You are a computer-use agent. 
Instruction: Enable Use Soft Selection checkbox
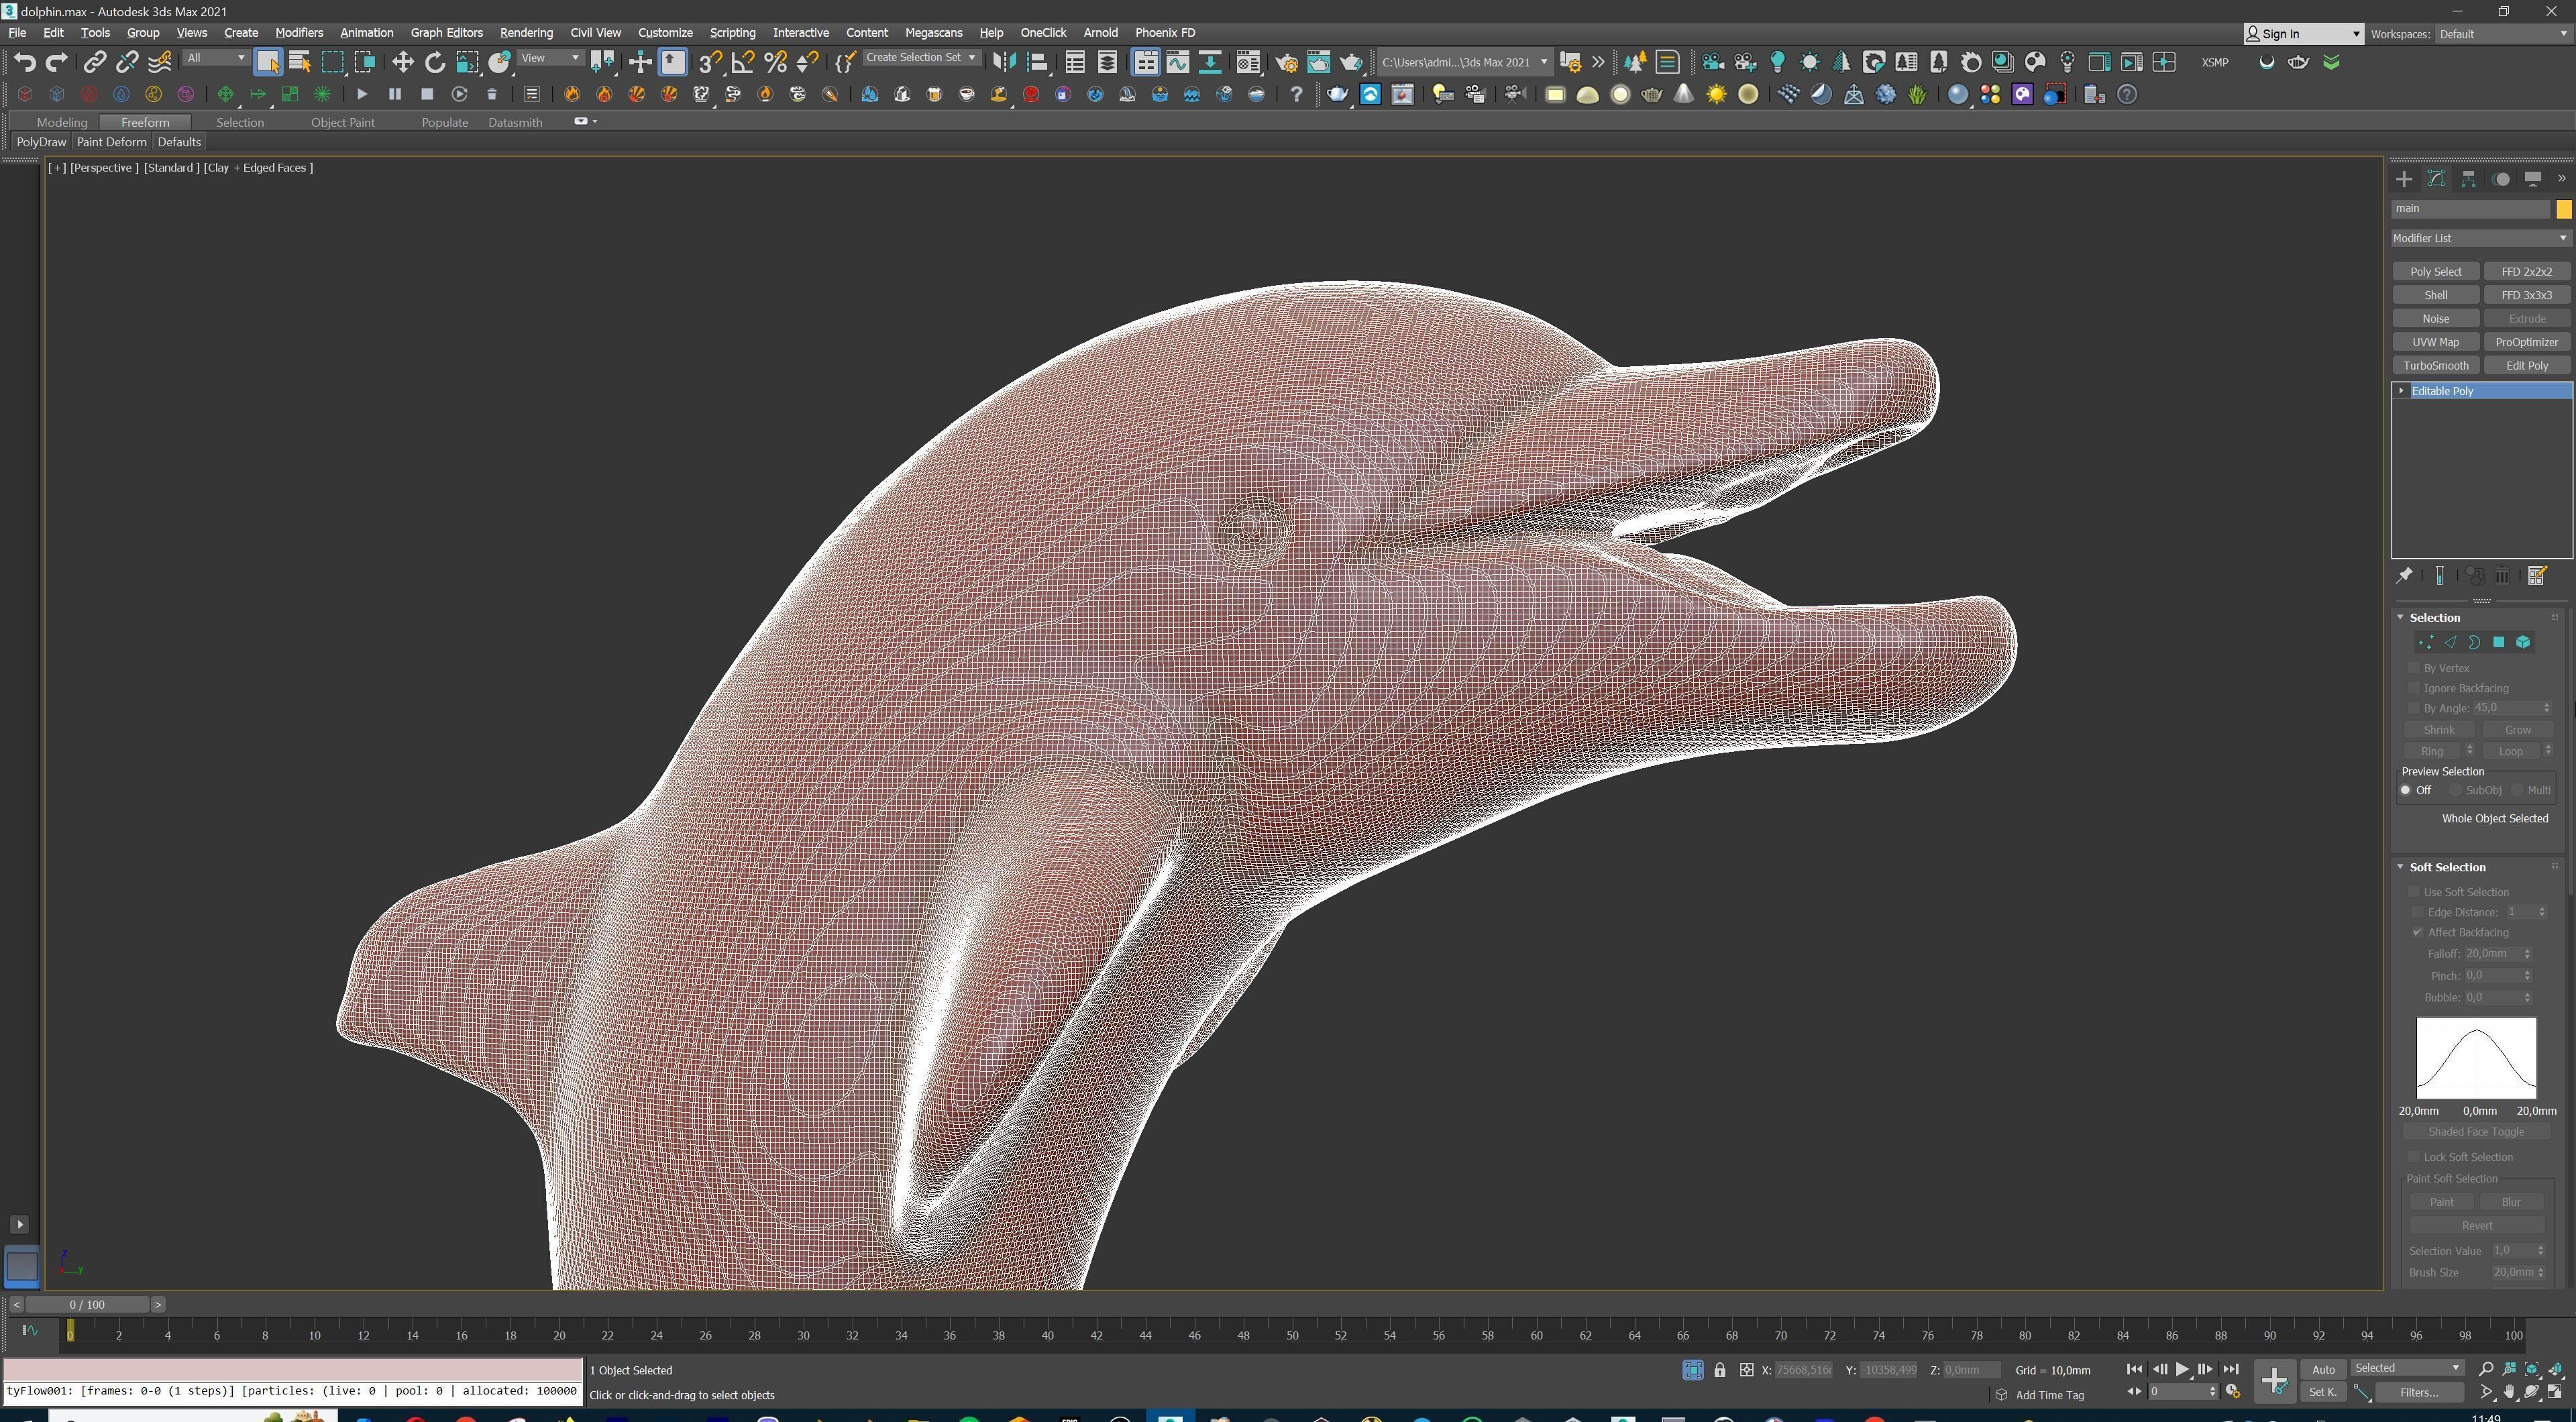[2413, 891]
